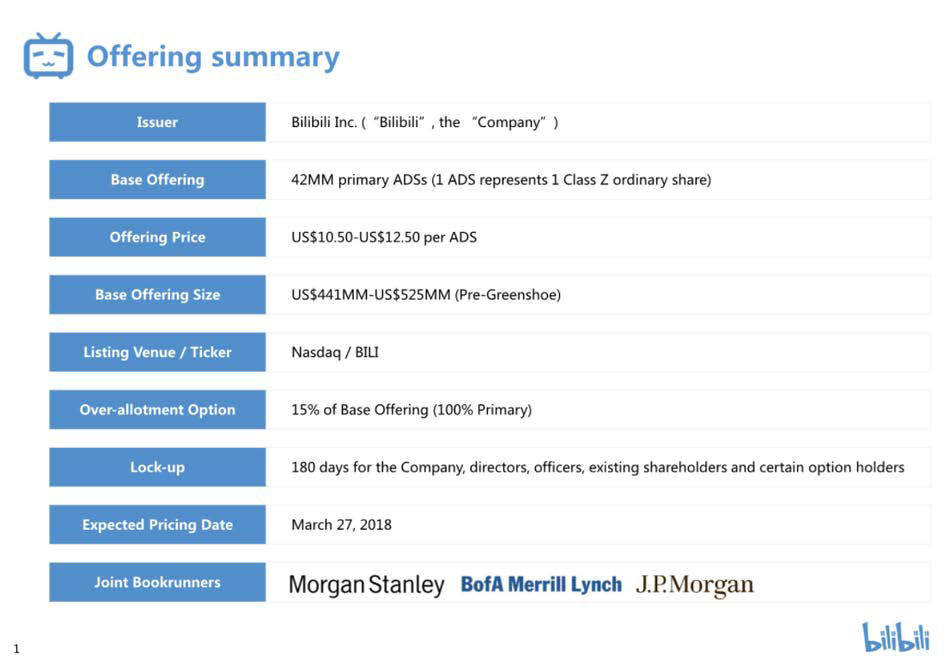Image resolution: width=950 pixels, height=667 pixels.
Task: Click the March 27, 2018 date text
Action: pos(341,525)
